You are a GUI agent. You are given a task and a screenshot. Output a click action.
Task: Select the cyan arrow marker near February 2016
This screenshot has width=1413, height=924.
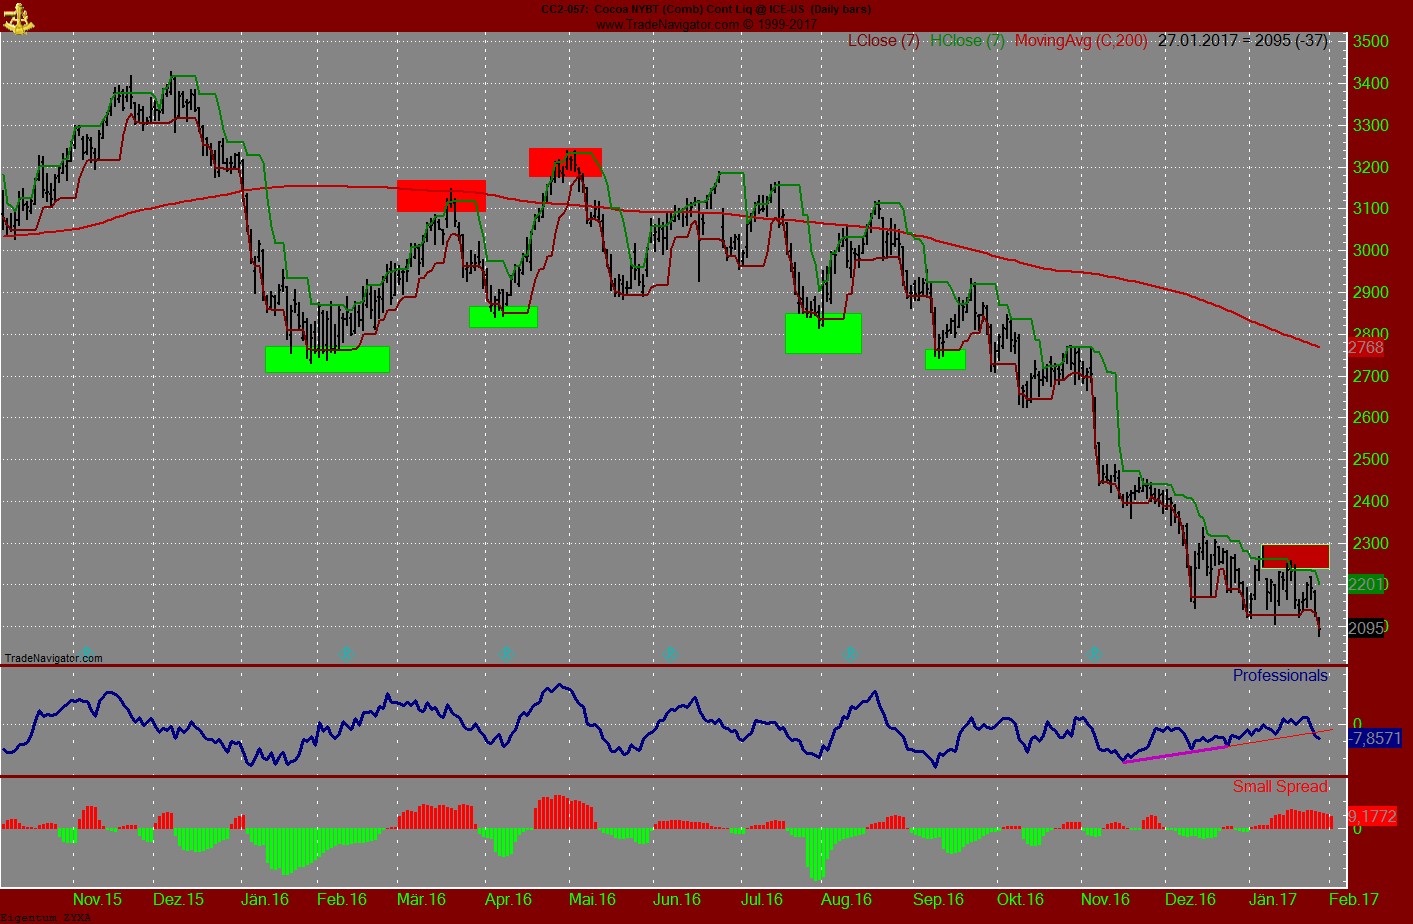click(x=345, y=651)
